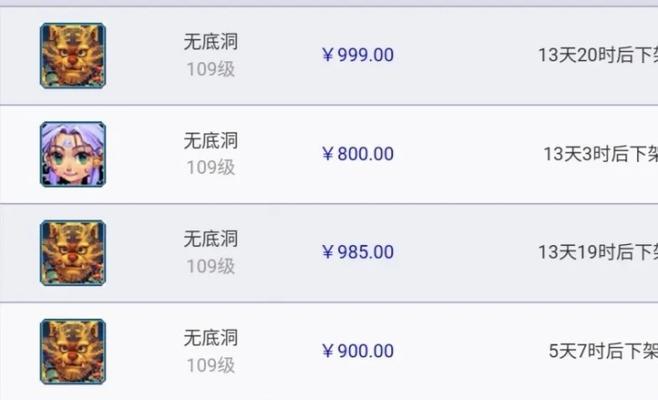The height and width of the screenshot is (400, 658).
Task: Tap 无底洞 name in the ¥900.00 row
Action: pyautogui.click(x=211, y=337)
